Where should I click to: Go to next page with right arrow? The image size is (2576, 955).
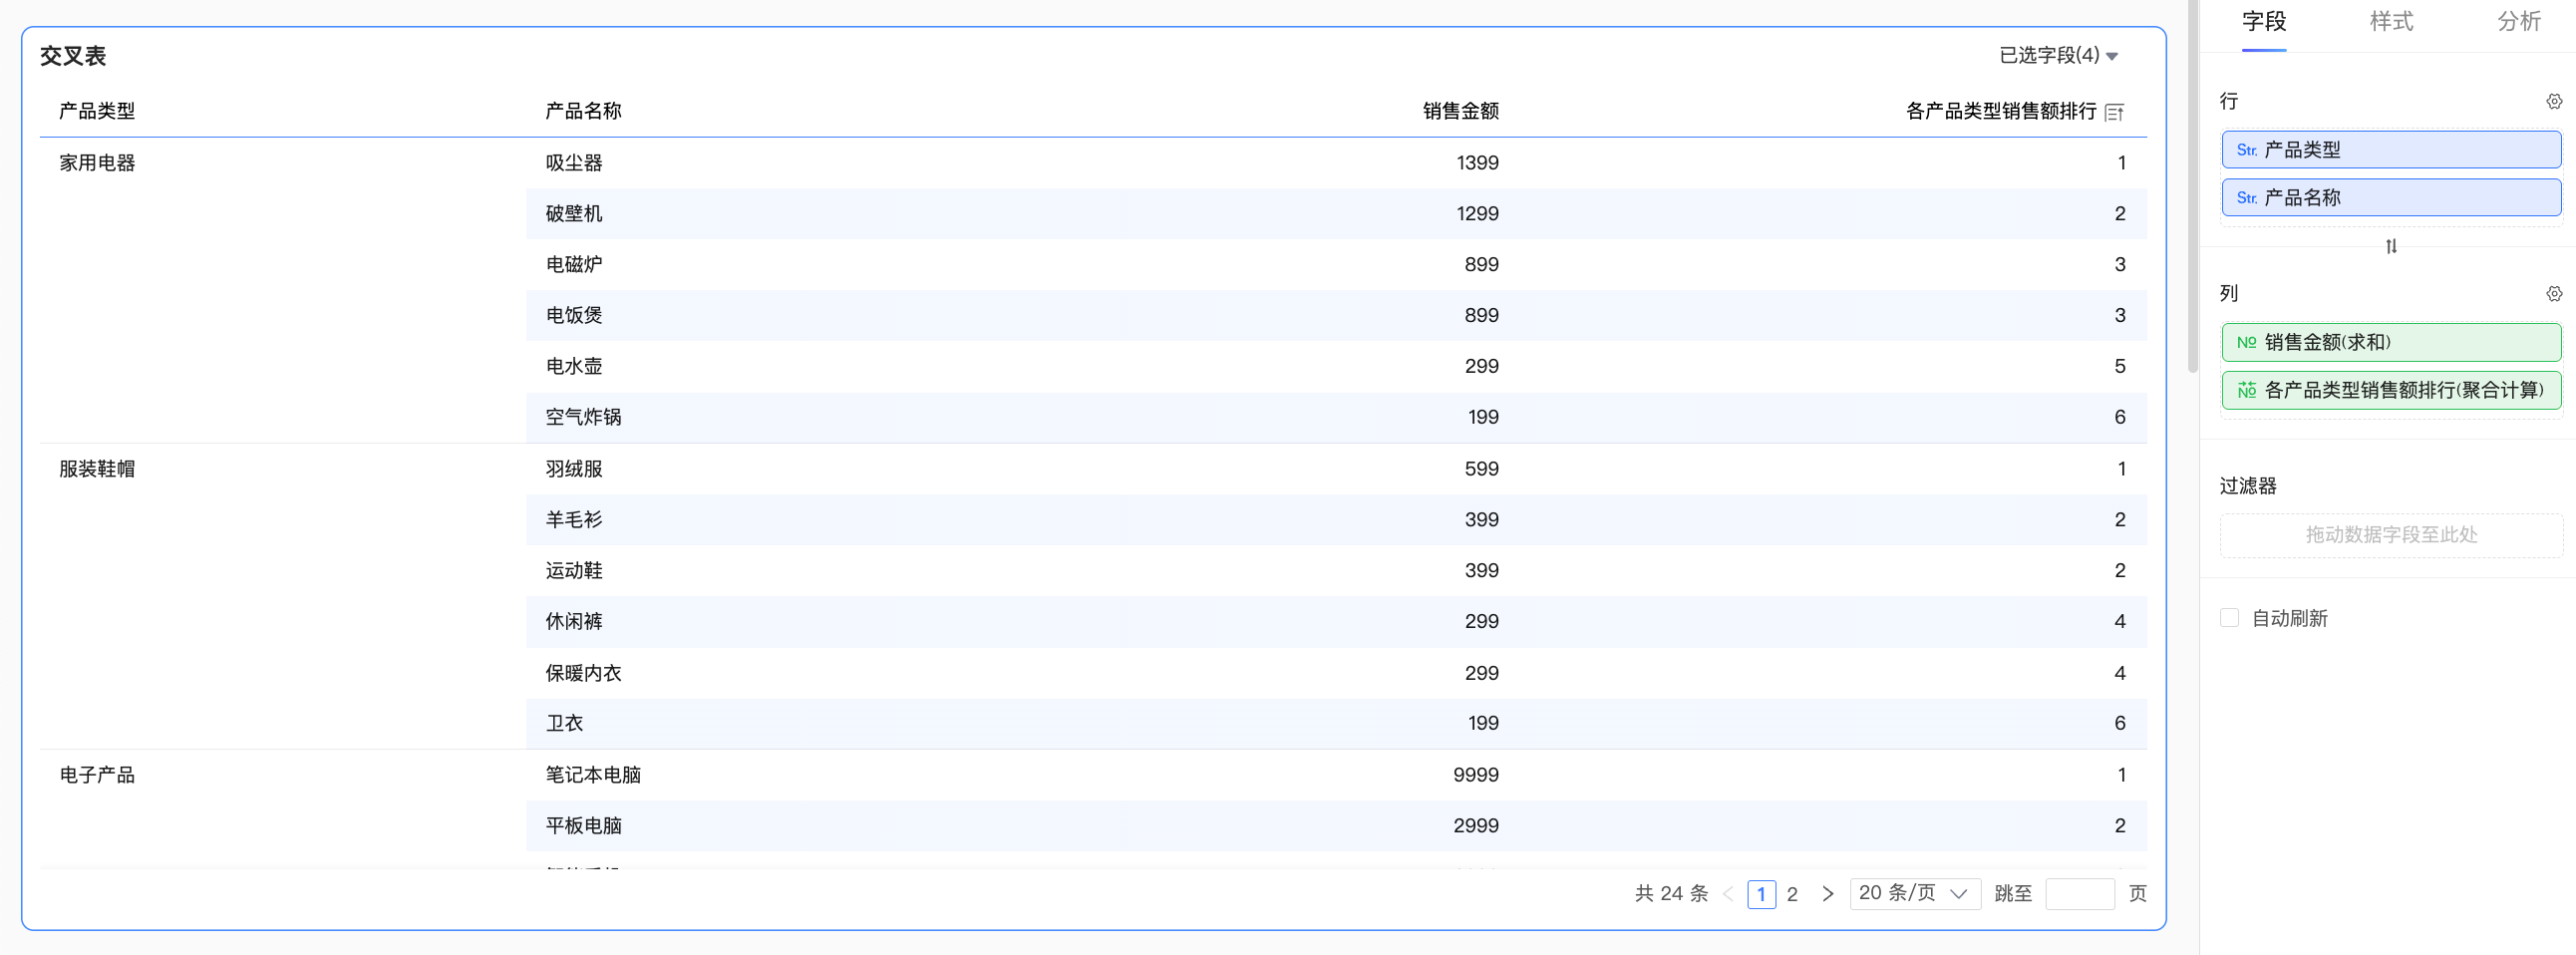1827,893
